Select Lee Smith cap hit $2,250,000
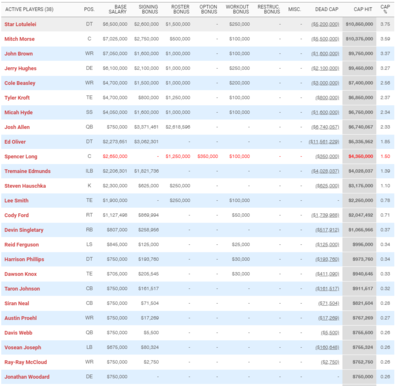The image size is (400, 386). pyautogui.click(x=361, y=200)
